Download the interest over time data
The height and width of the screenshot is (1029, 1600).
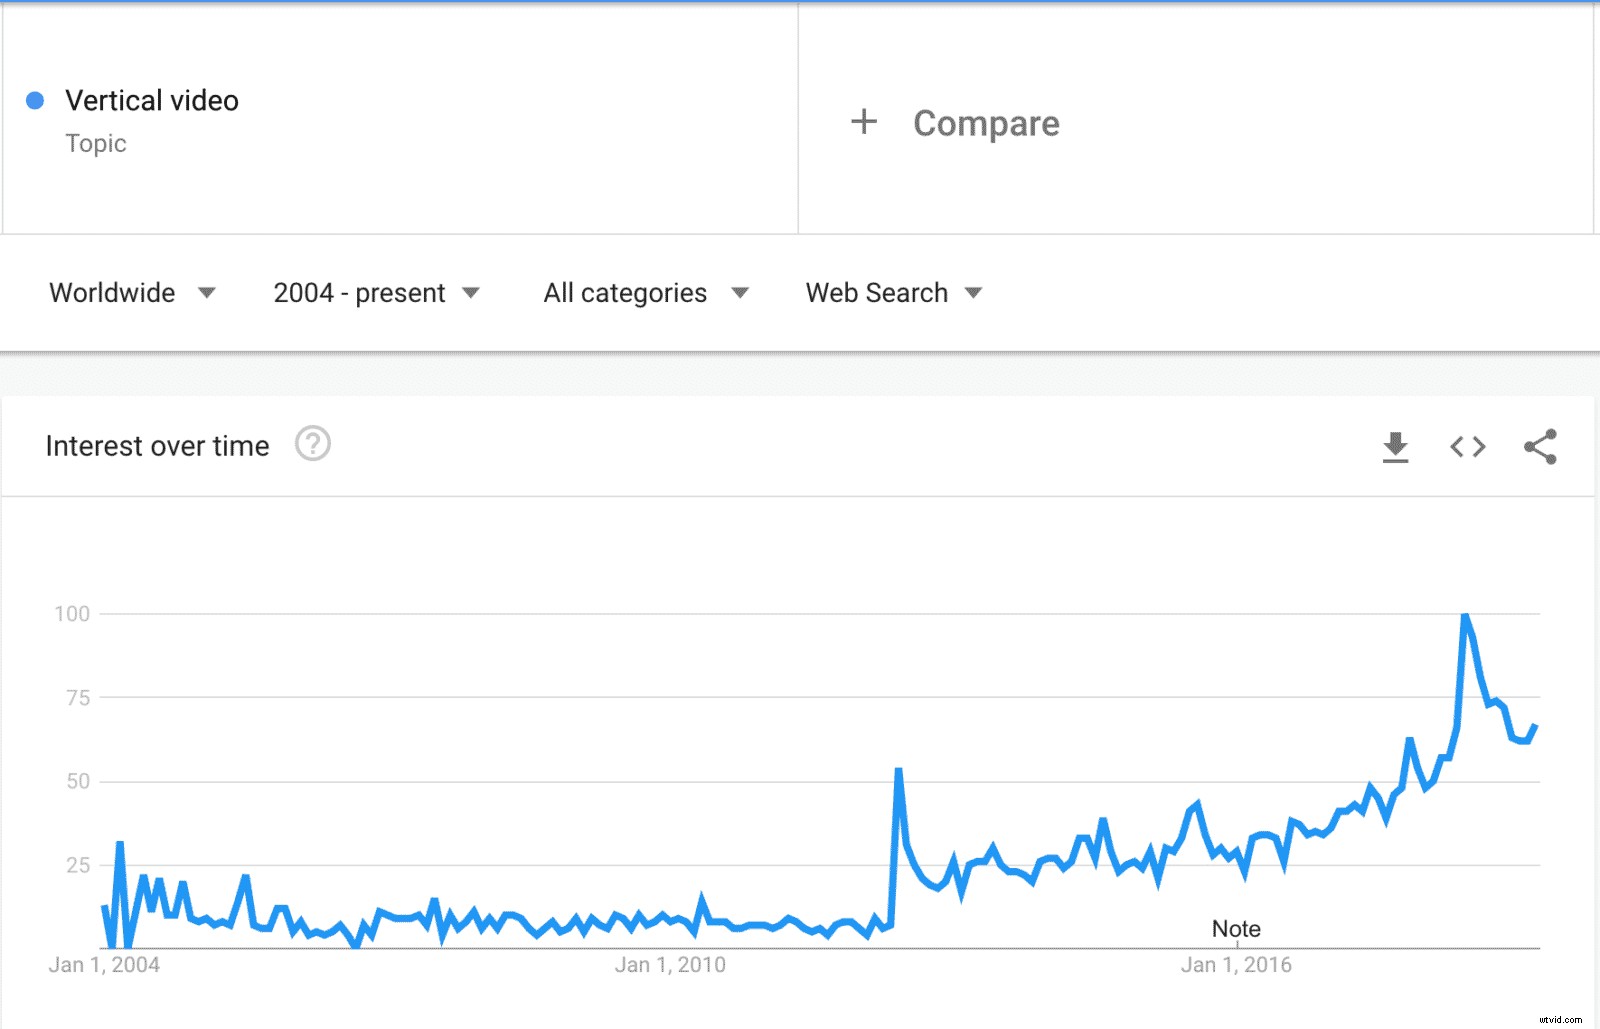(1395, 447)
